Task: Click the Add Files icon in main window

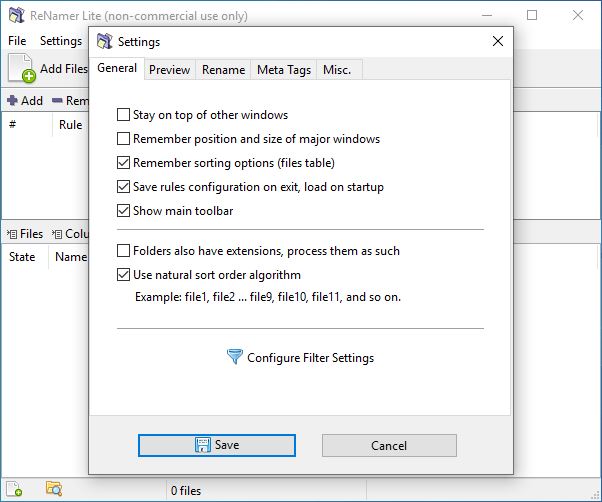Action: [x=22, y=68]
